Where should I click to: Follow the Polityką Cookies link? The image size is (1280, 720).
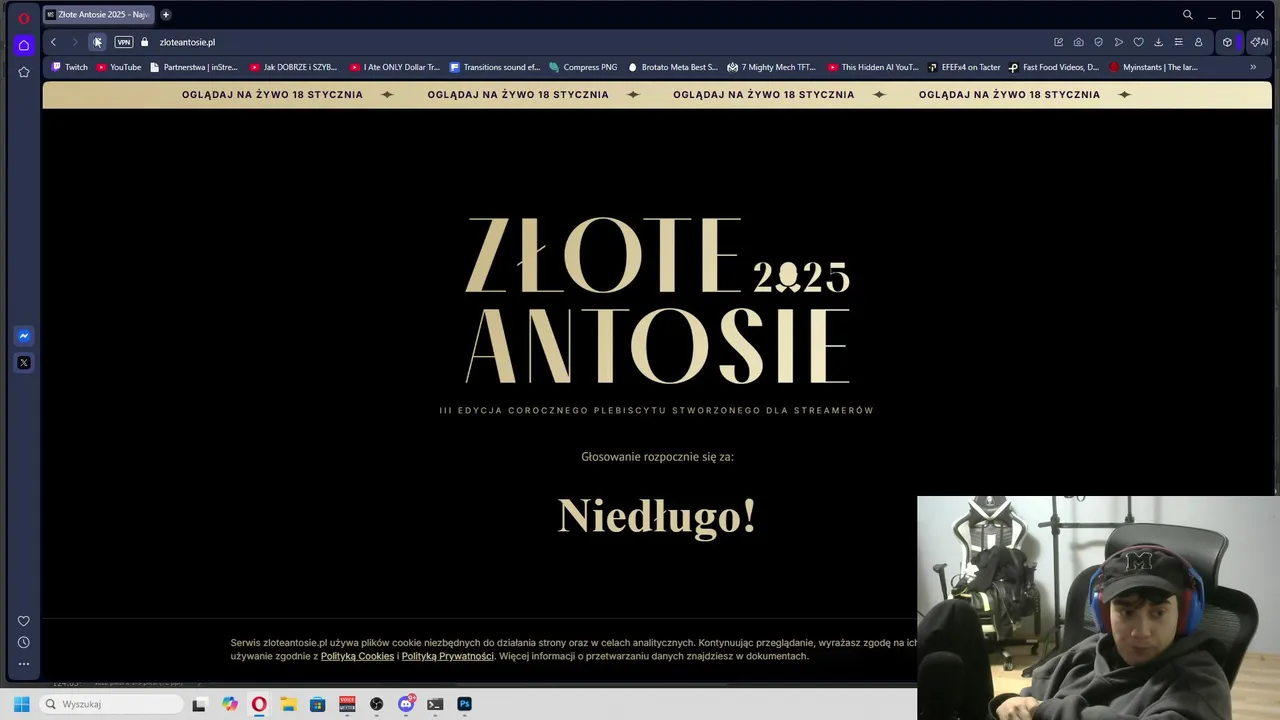pos(357,656)
